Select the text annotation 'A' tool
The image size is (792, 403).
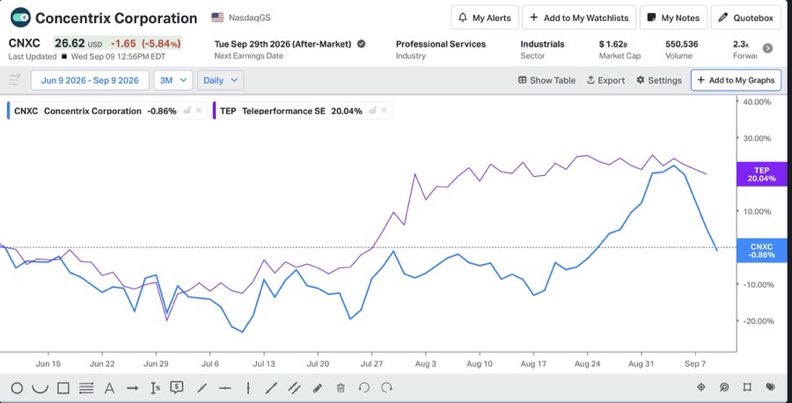[109, 388]
